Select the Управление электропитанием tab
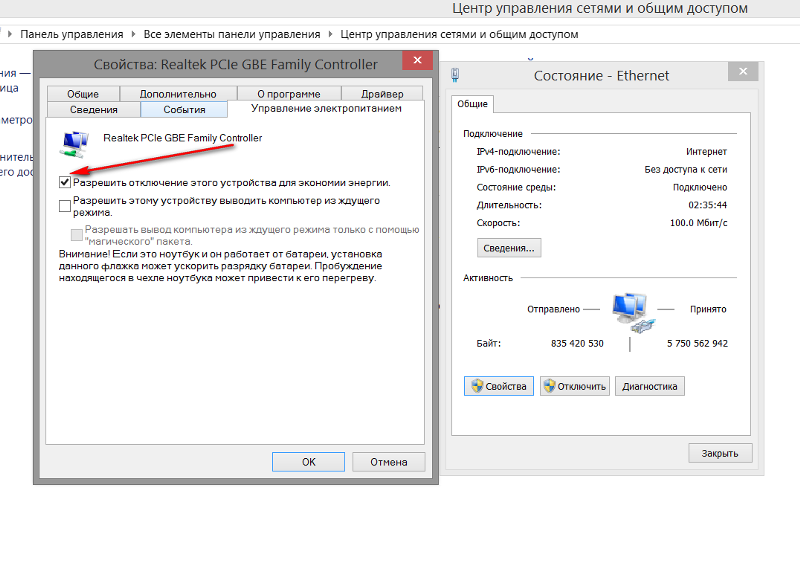This screenshot has width=800, height=562. (326, 108)
